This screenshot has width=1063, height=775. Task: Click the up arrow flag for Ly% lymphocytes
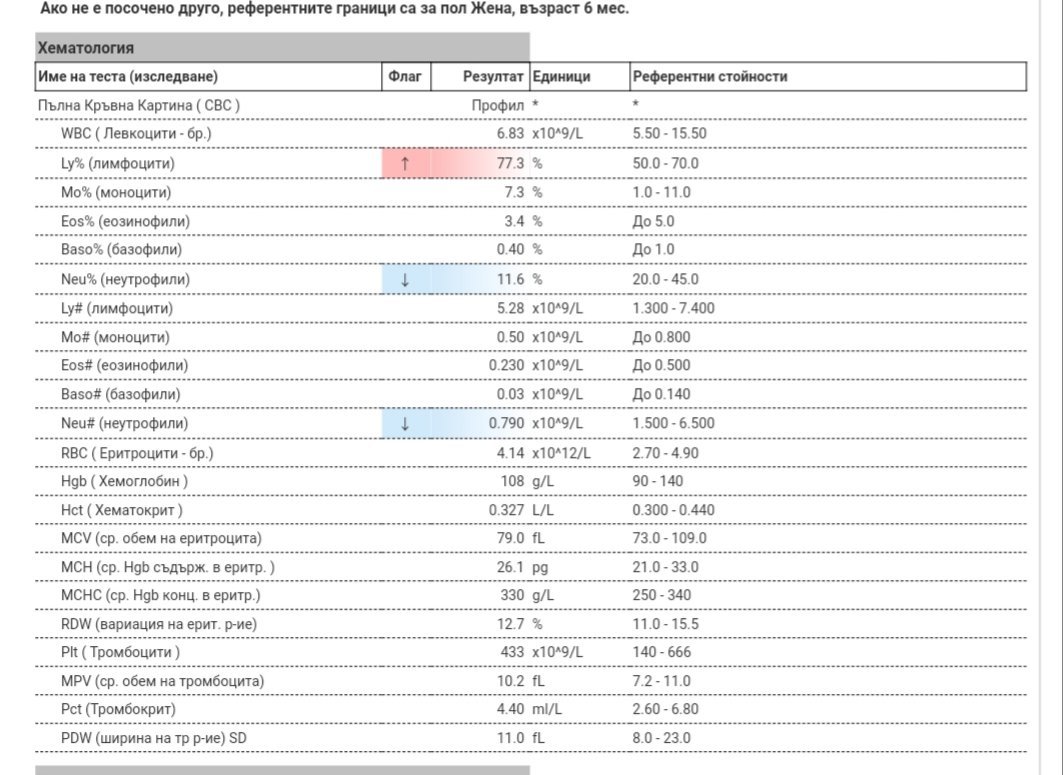tap(404, 164)
